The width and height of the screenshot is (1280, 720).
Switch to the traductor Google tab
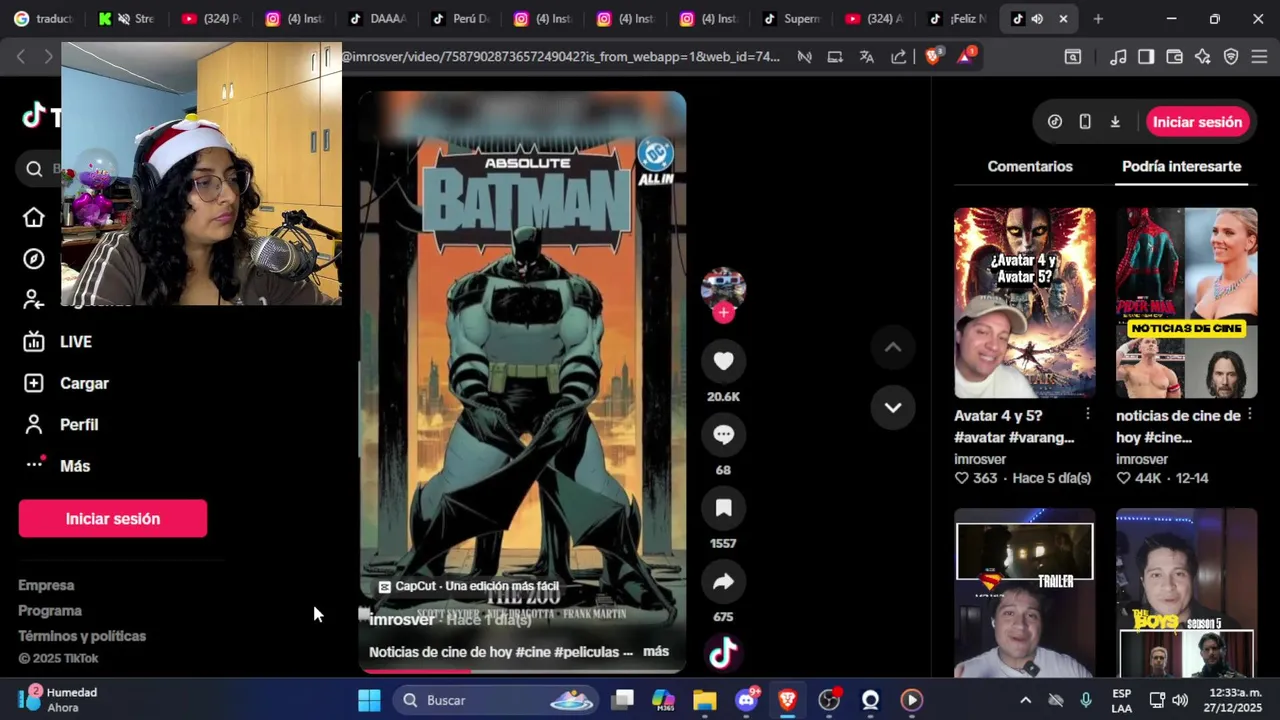tap(44, 19)
